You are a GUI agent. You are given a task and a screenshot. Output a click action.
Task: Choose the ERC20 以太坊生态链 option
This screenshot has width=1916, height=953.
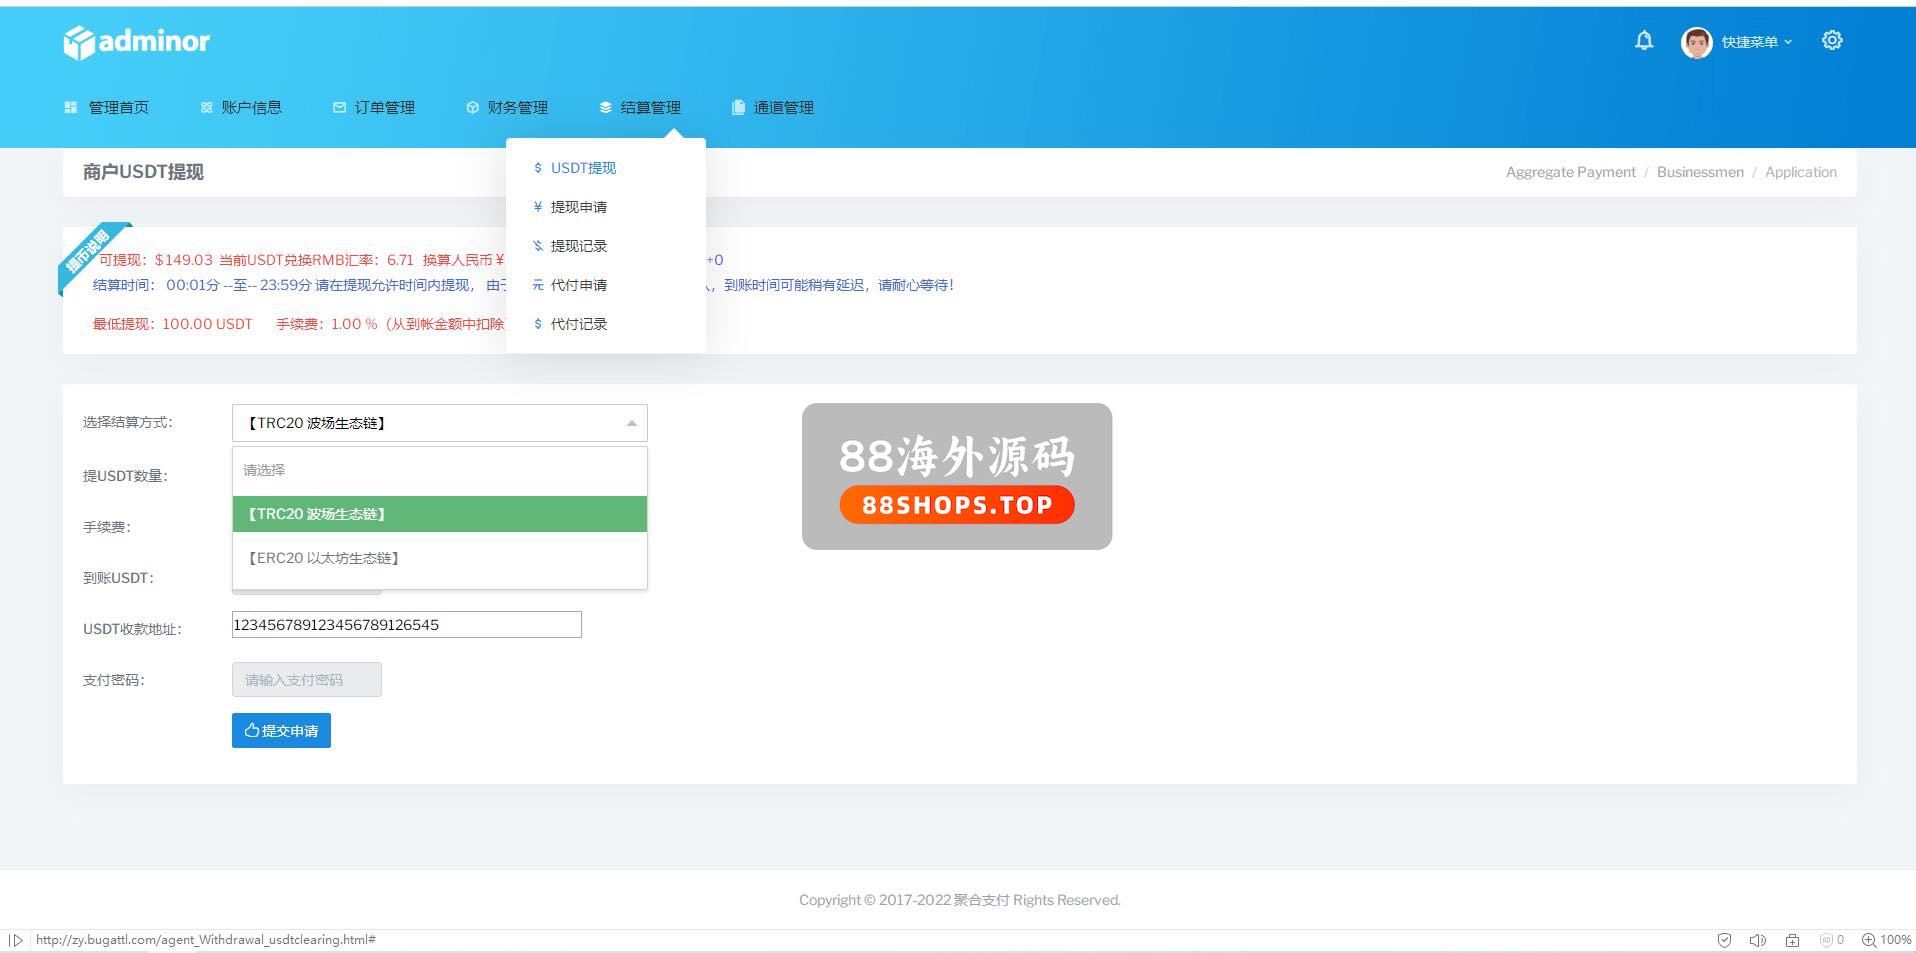coord(324,558)
